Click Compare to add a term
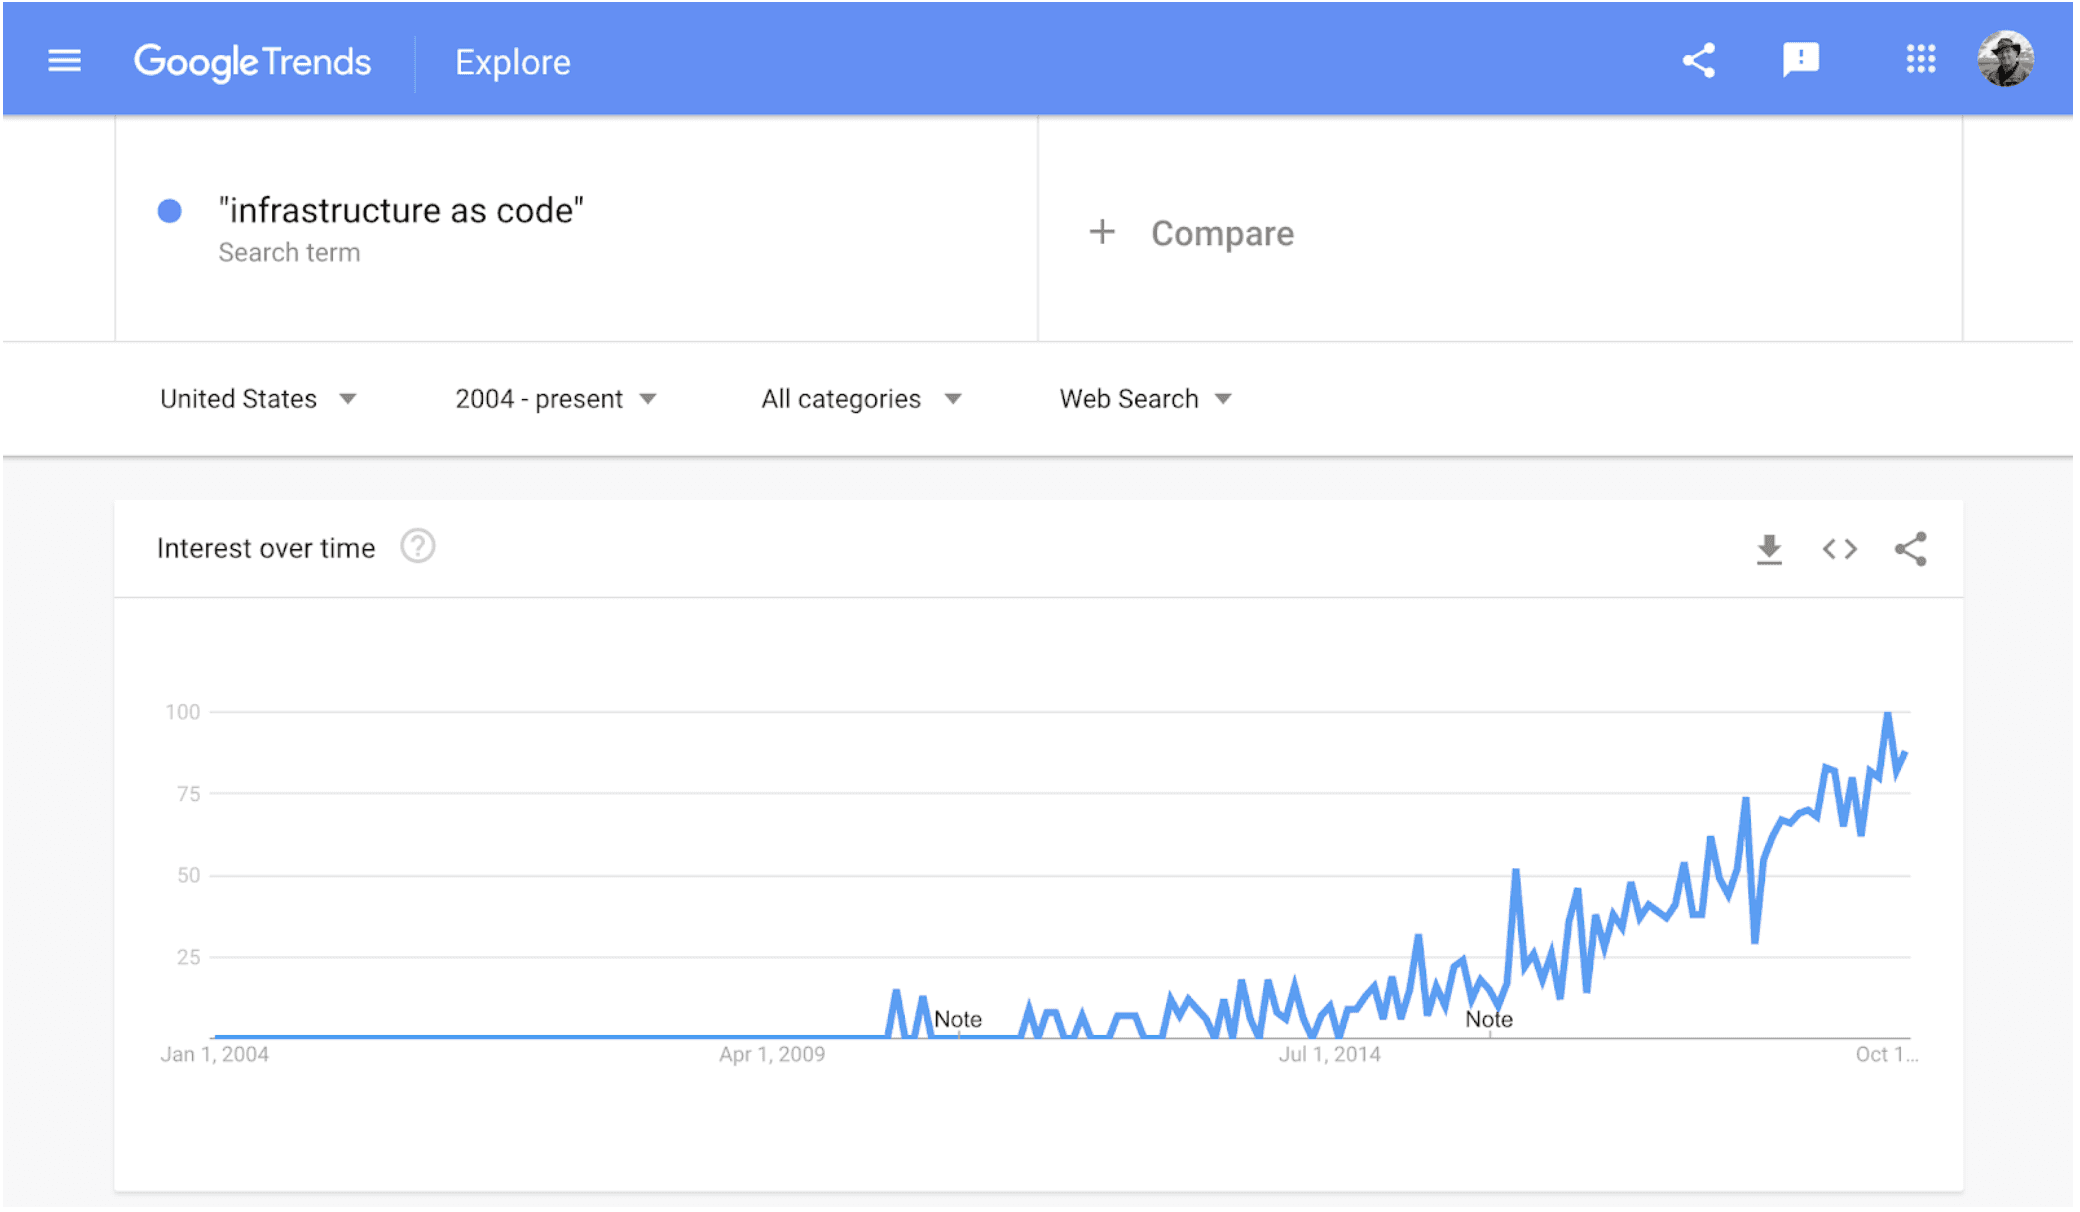The image size is (2080, 1212). click(1222, 233)
